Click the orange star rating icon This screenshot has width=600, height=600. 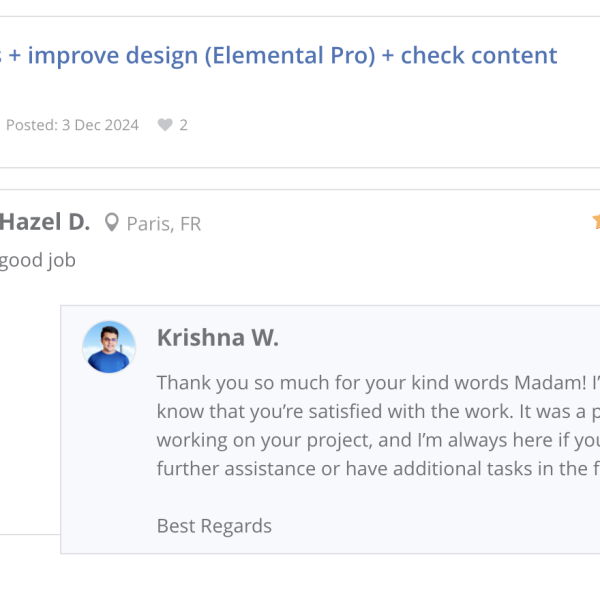pos(596,222)
